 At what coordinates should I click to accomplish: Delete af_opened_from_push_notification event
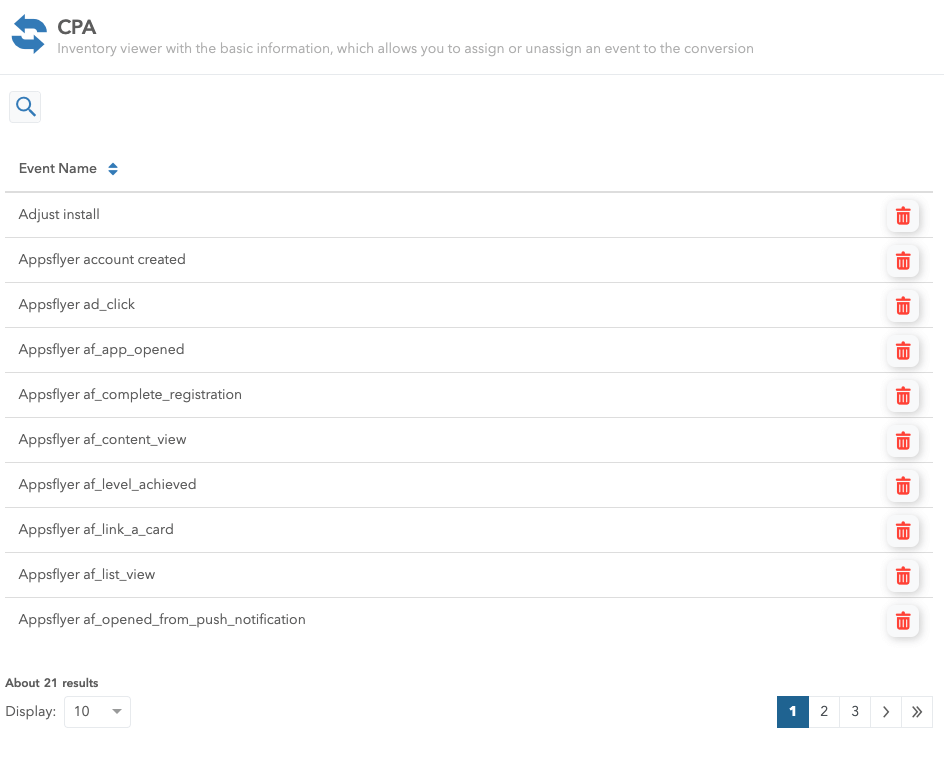[x=903, y=621]
